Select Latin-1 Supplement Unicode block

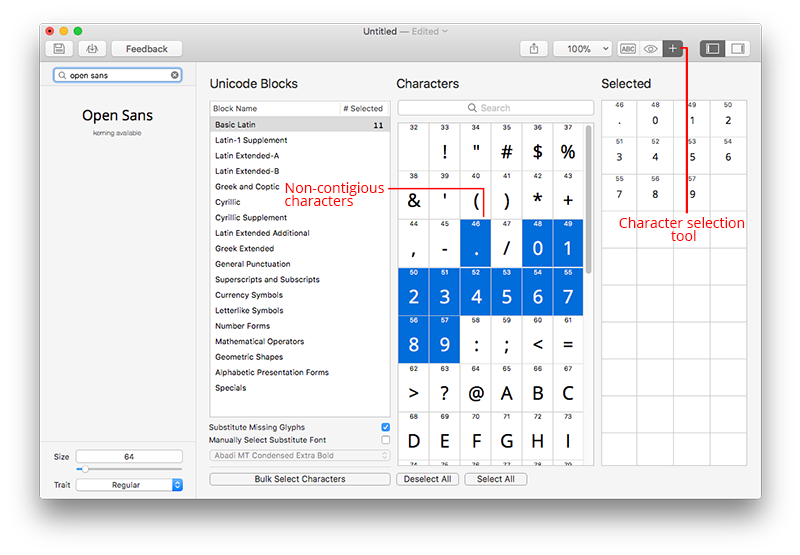click(251, 140)
